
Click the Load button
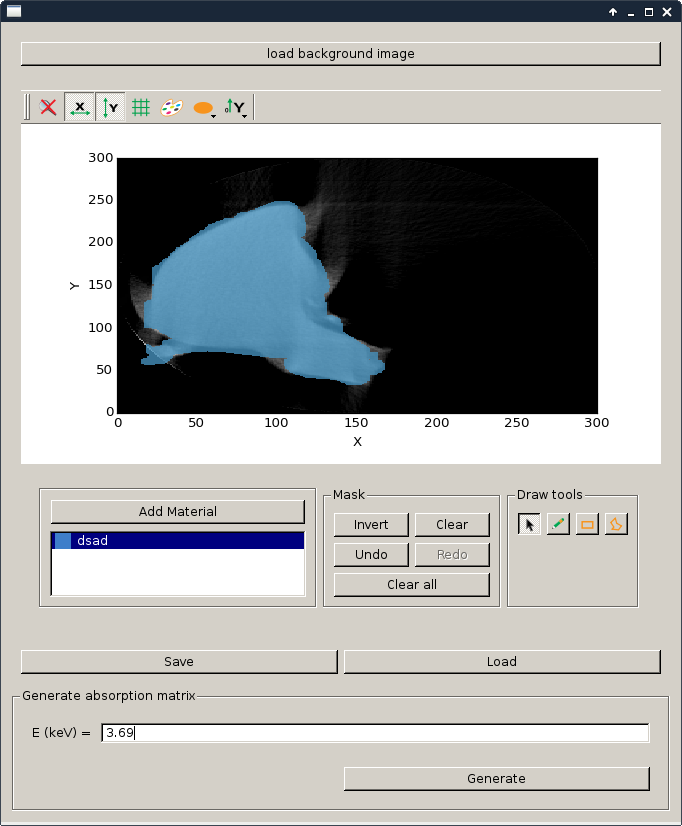click(502, 662)
